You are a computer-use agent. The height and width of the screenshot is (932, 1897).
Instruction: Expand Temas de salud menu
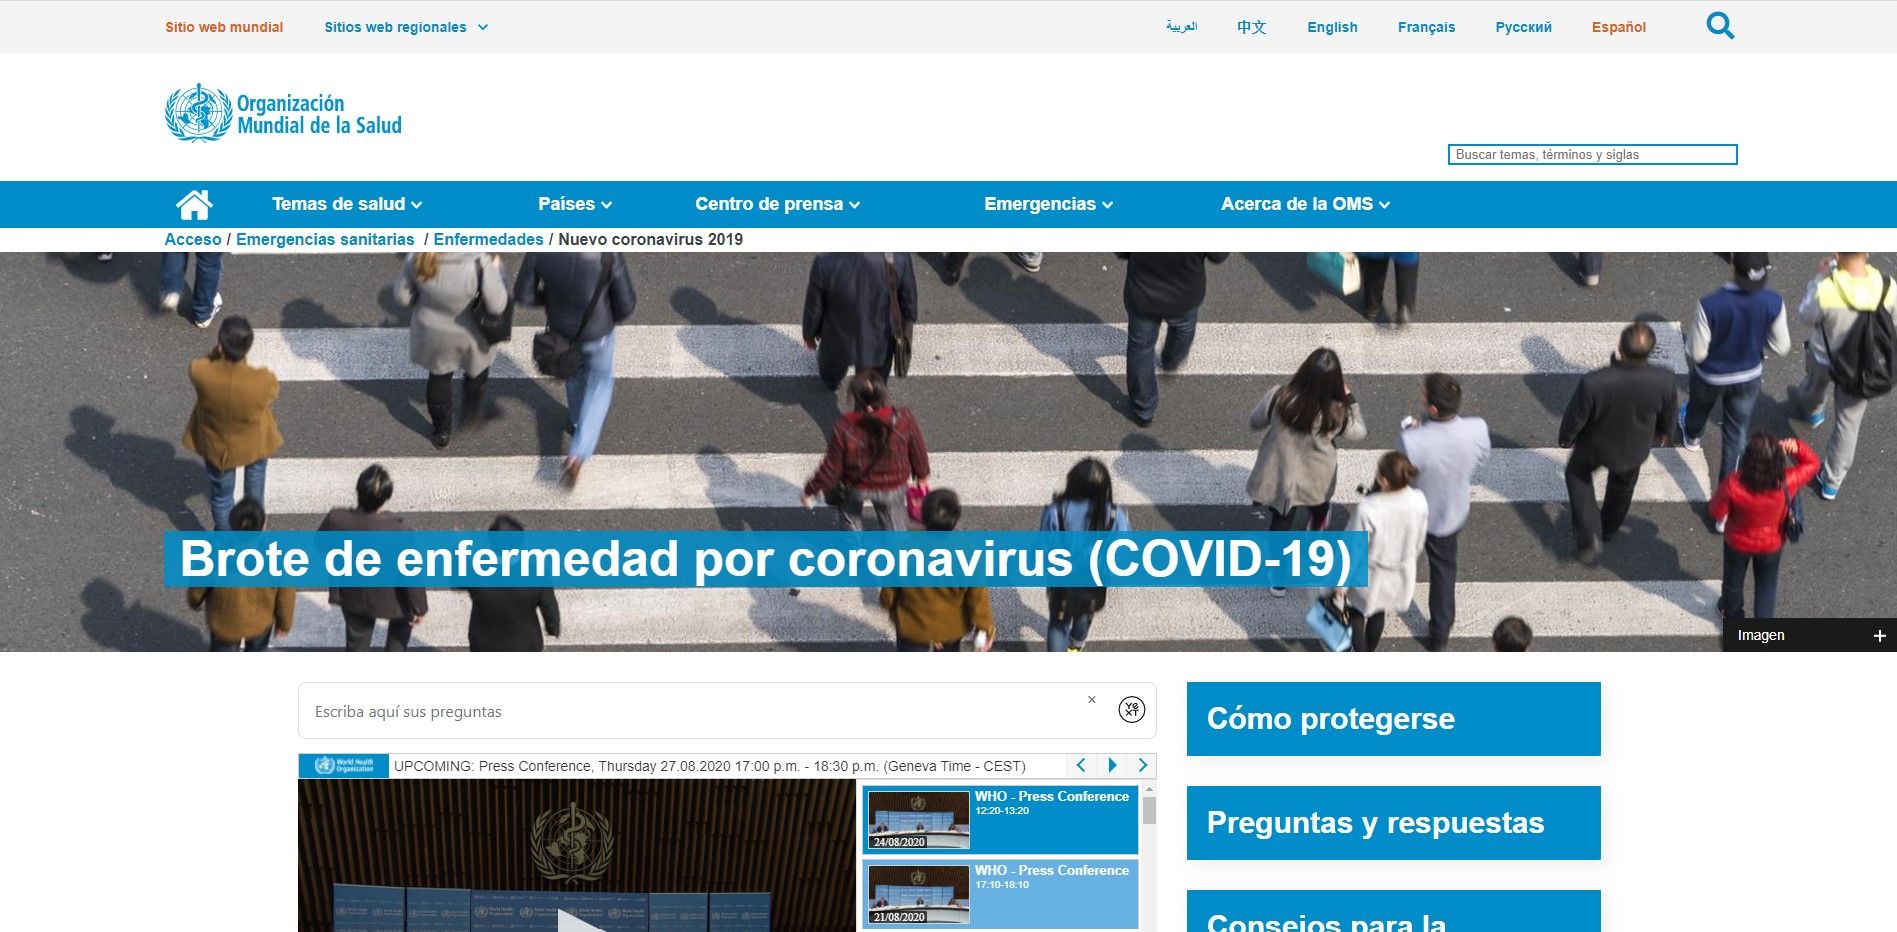tap(347, 204)
